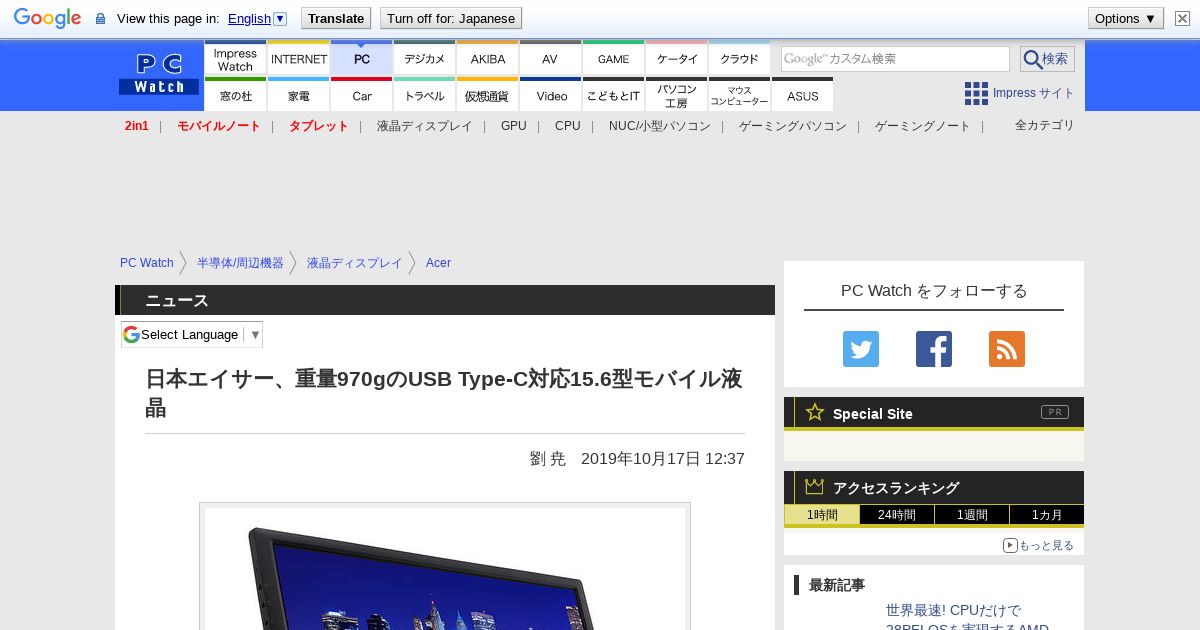Viewport: 1200px width, 630px height.
Task: Open the Select Language dropdown
Action: 192,334
